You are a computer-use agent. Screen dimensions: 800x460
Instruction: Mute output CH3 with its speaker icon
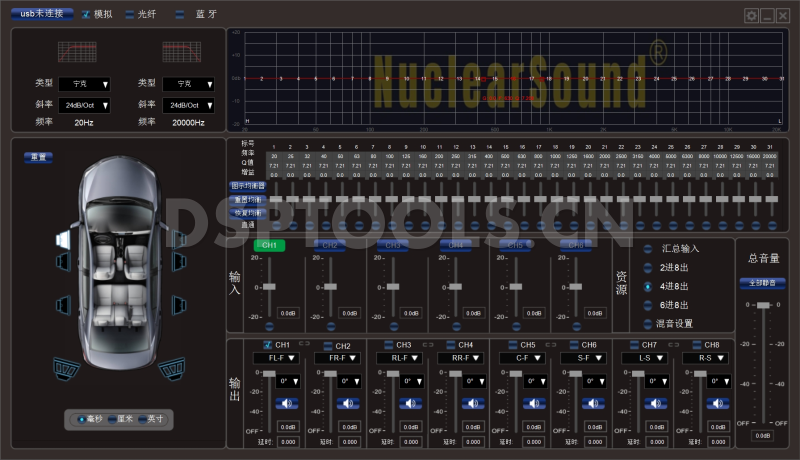coord(411,403)
